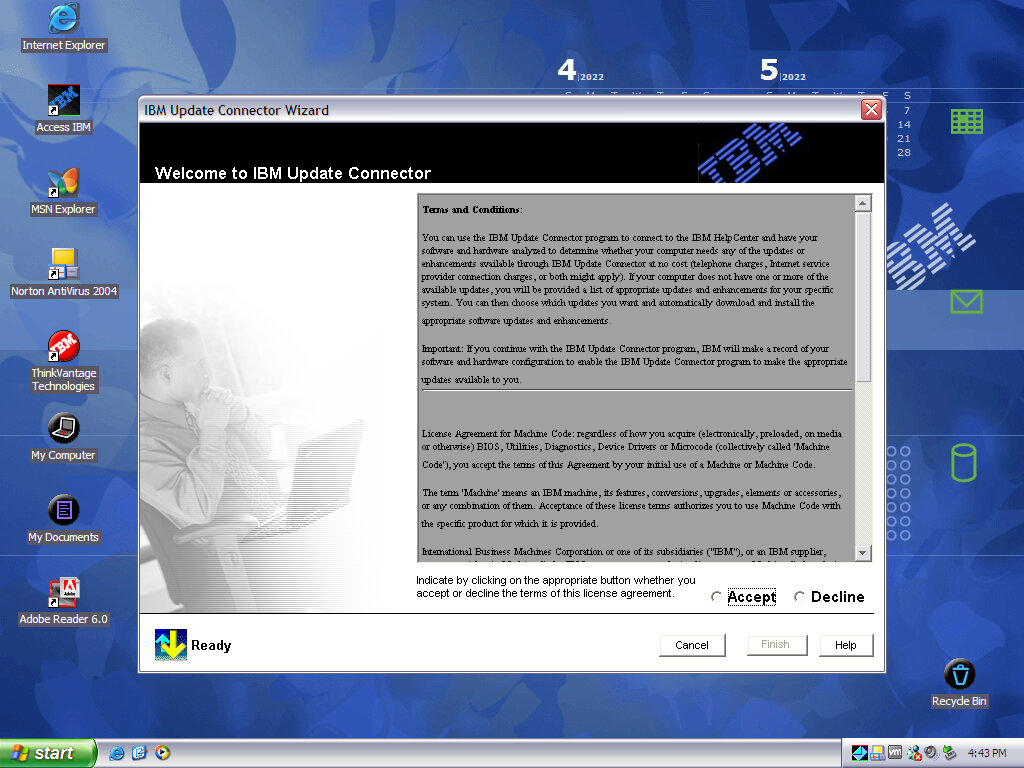Select the Decline radio button
1024x768 pixels.
click(799, 597)
